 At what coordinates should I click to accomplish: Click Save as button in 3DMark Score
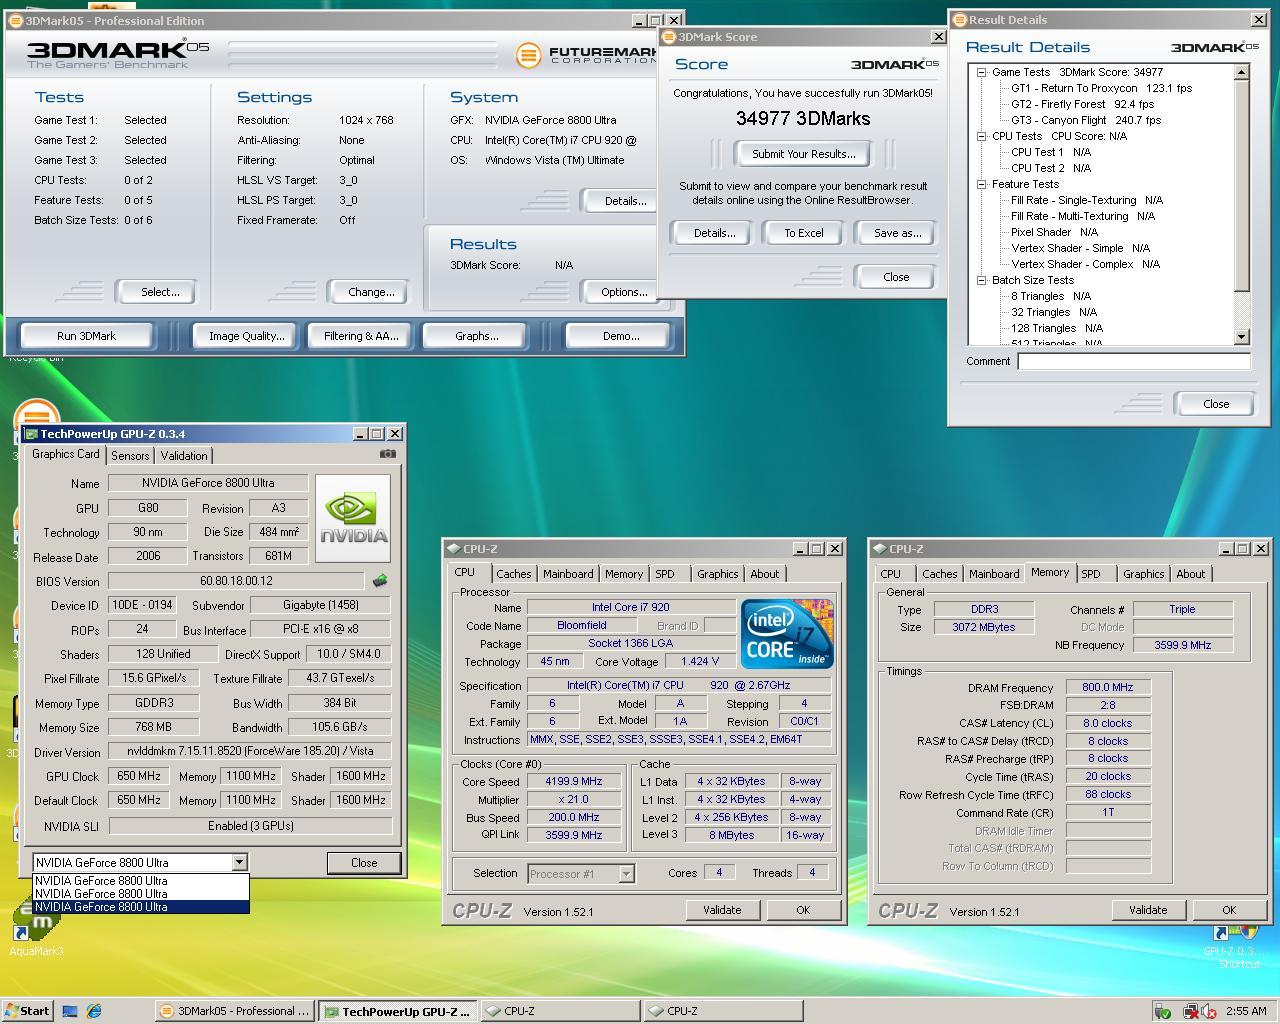[x=898, y=233]
